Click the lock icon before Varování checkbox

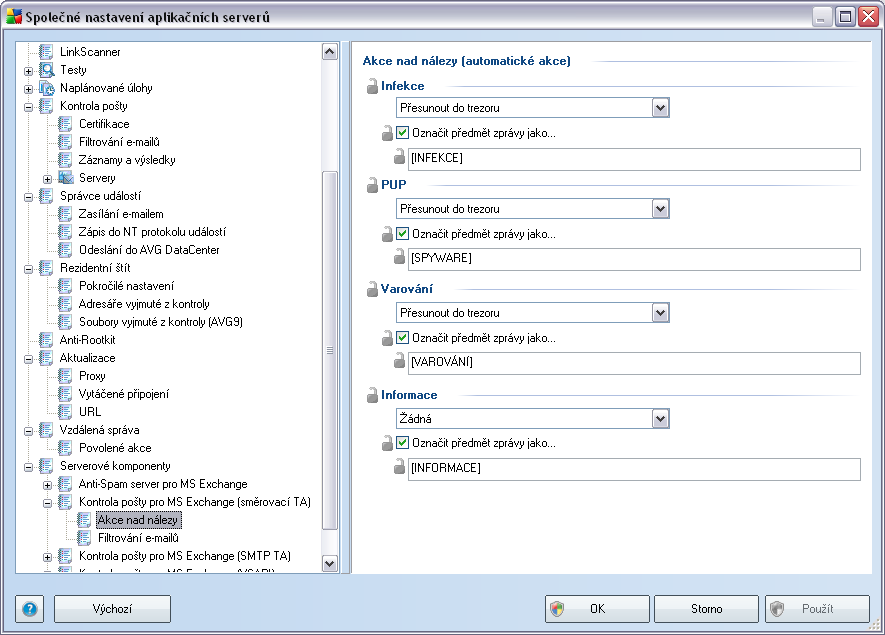click(x=387, y=338)
